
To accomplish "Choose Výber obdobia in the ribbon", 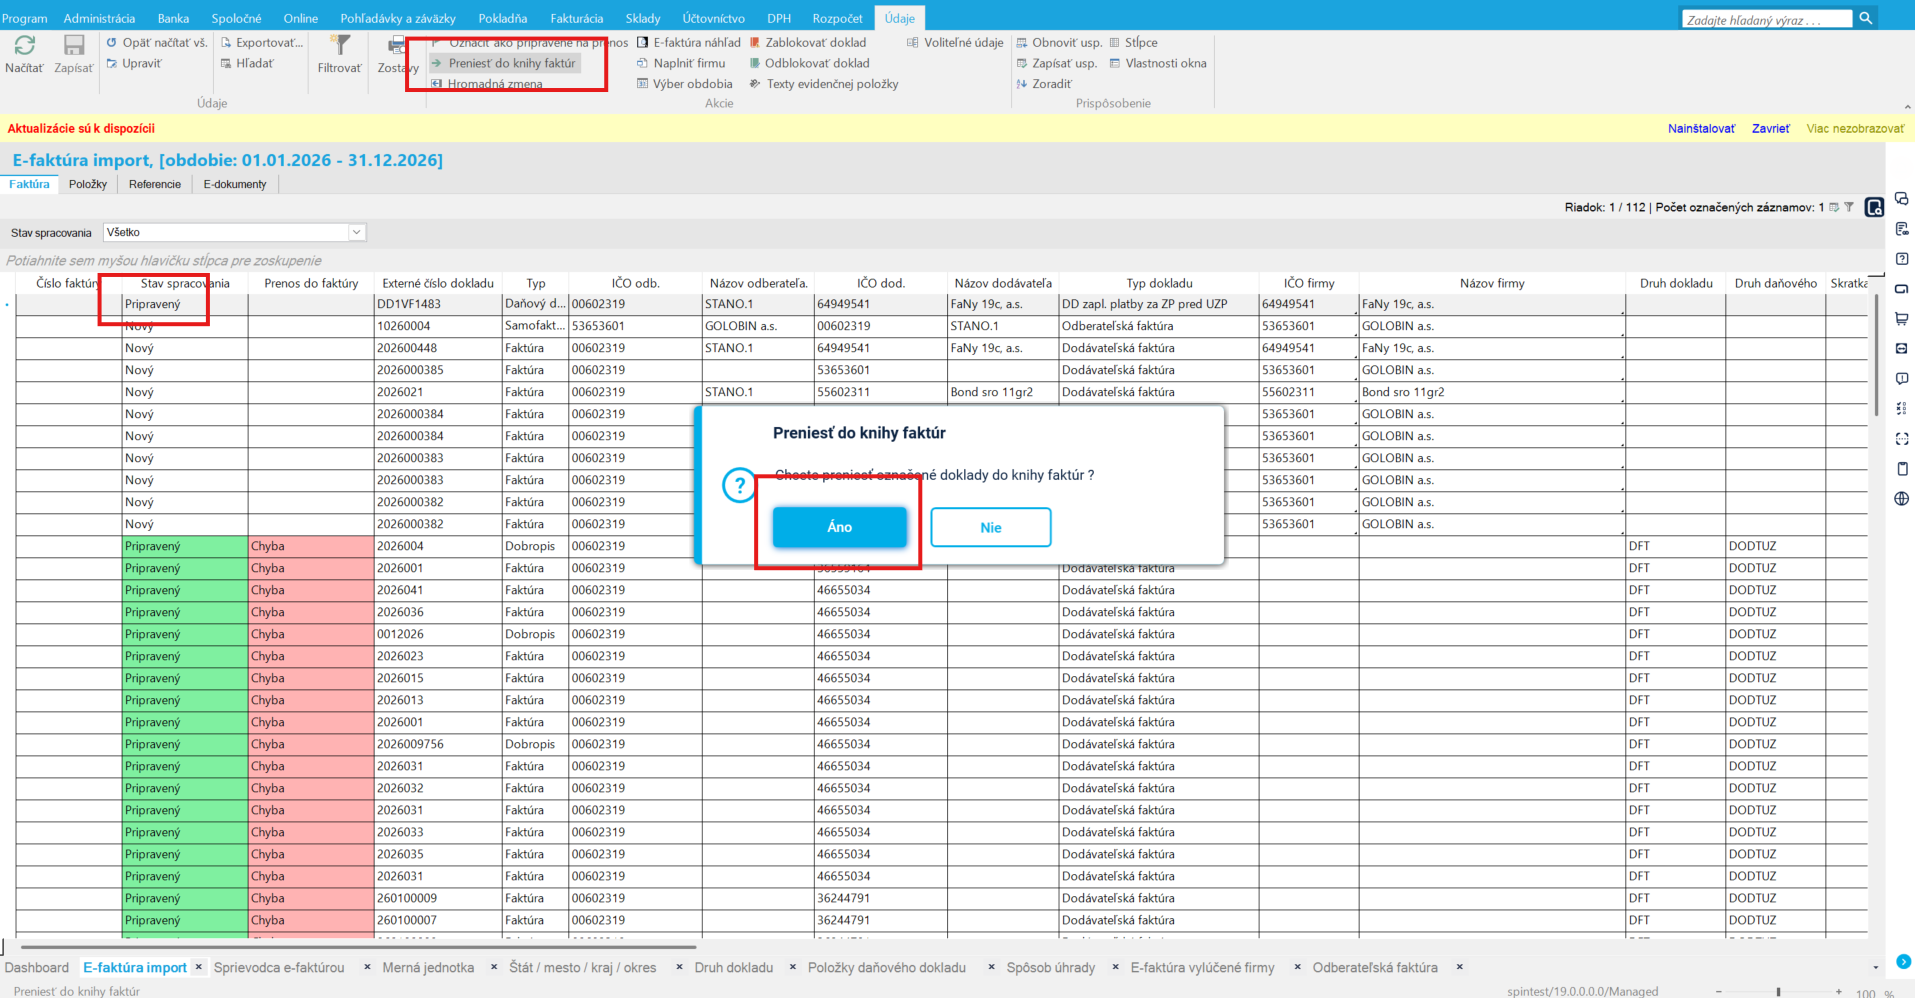I will click(x=685, y=84).
